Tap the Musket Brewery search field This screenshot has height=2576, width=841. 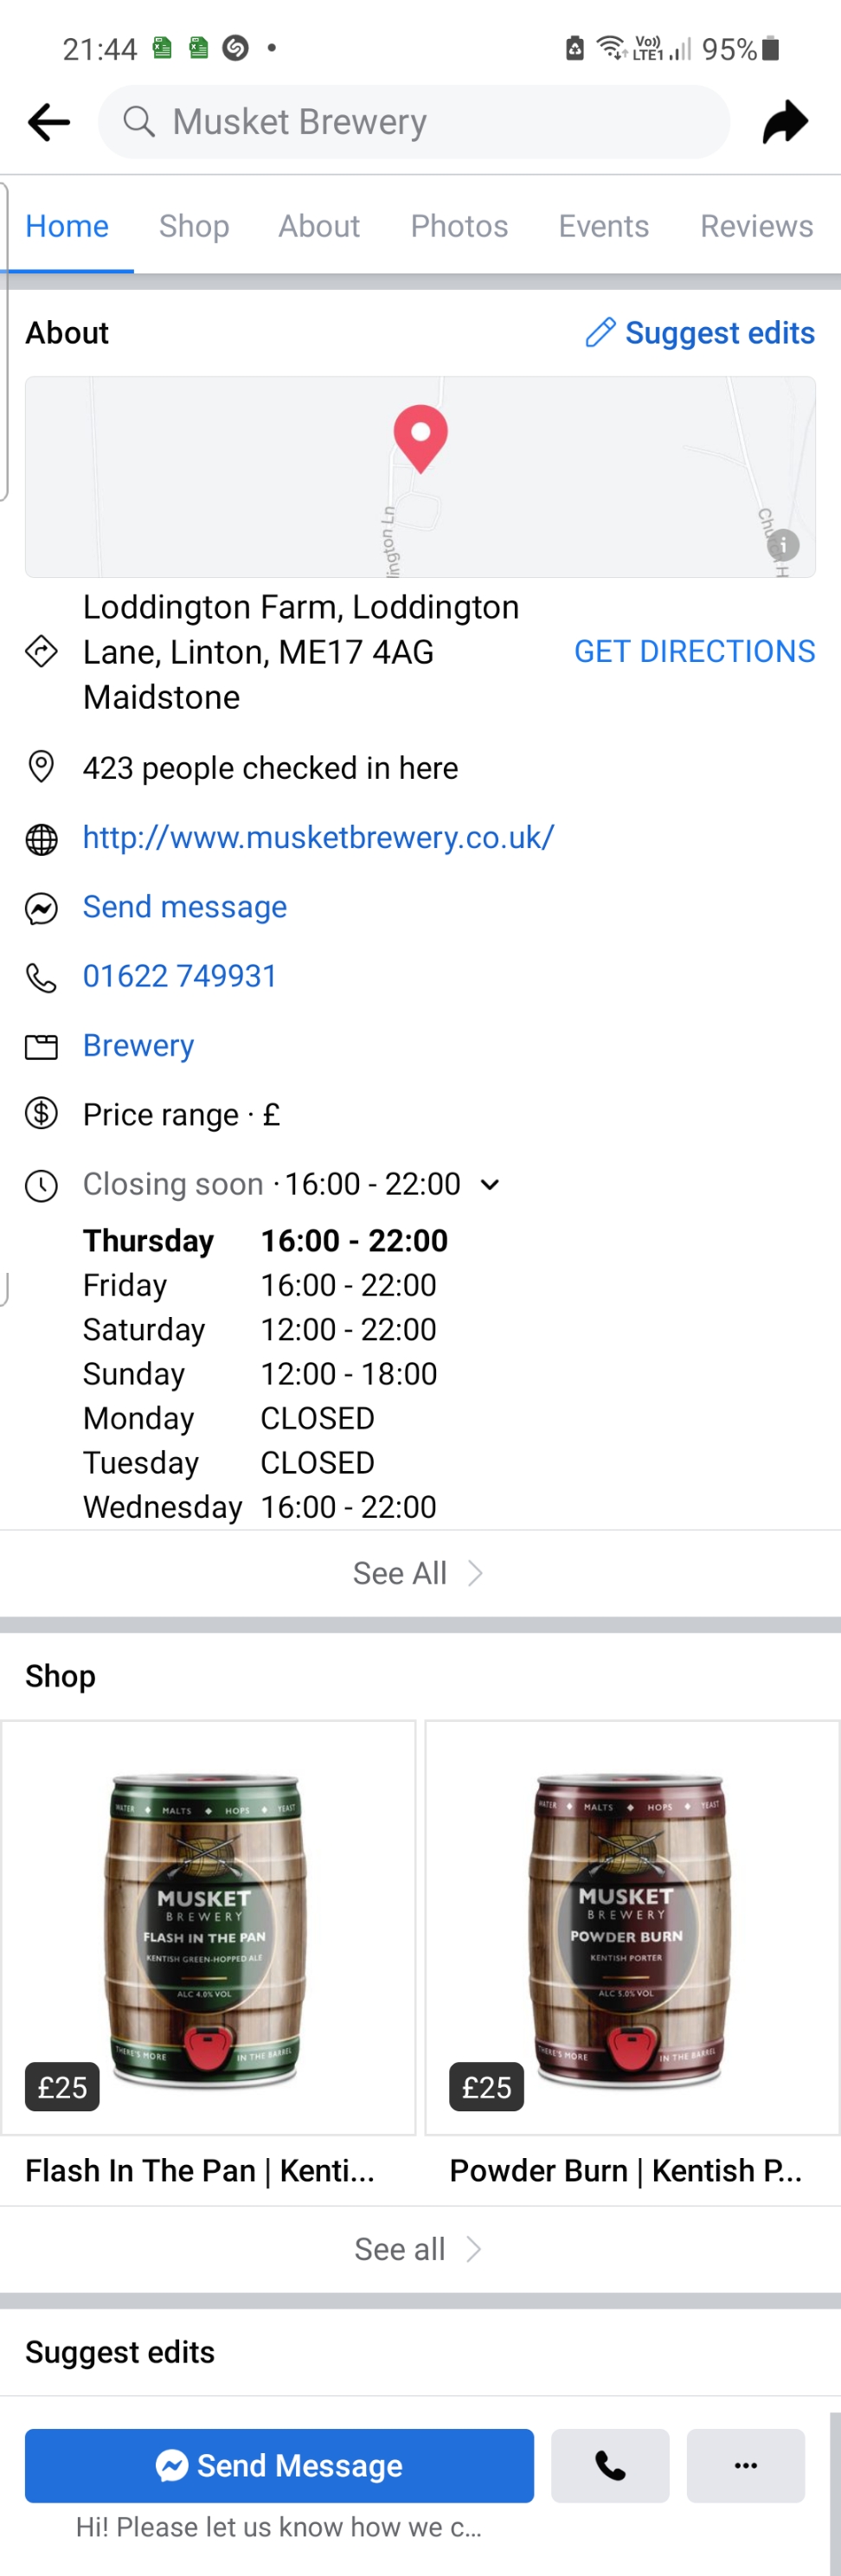coord(414,122)
